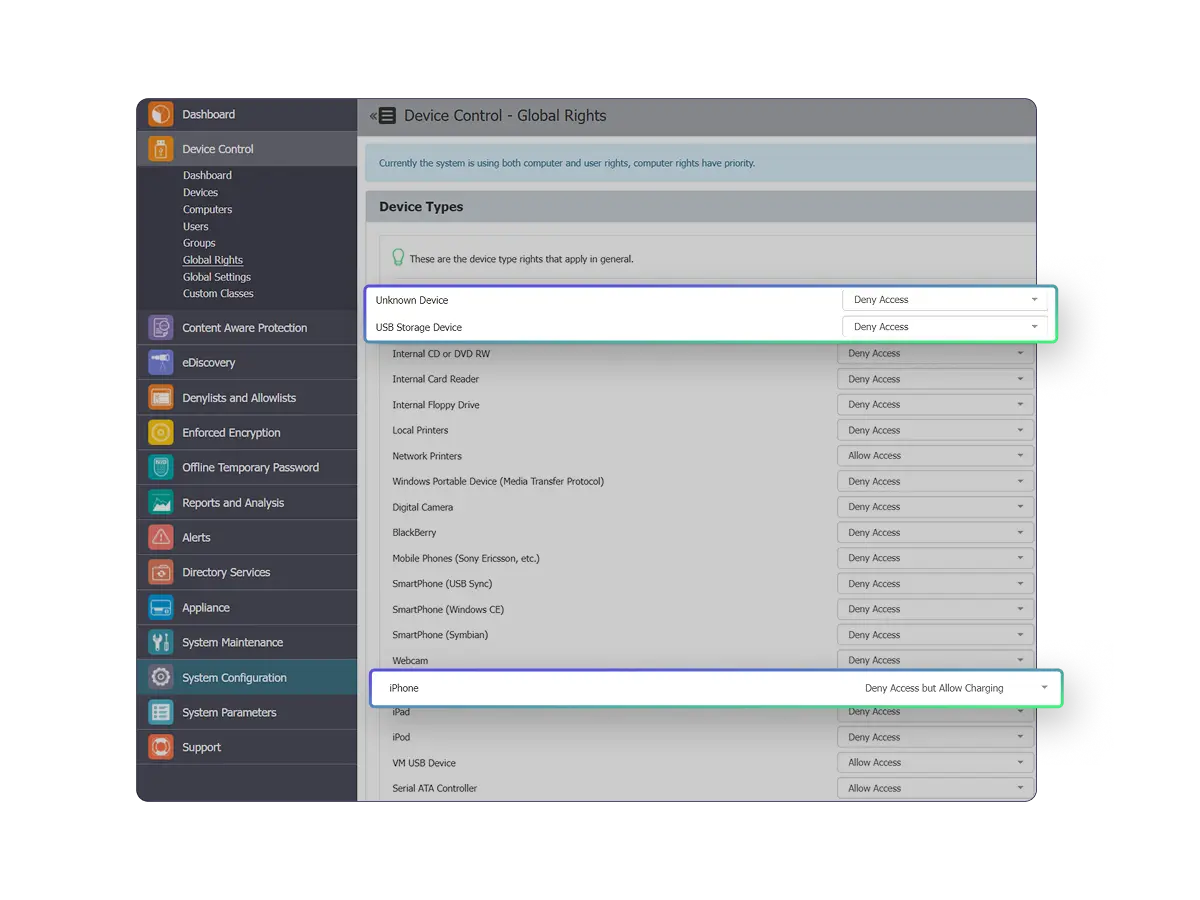Open the SmartPhone (Windows CE) dropdown
The width and height of the screenshot is (1200, 900).
pyautogui.click(x=935, y=609)
